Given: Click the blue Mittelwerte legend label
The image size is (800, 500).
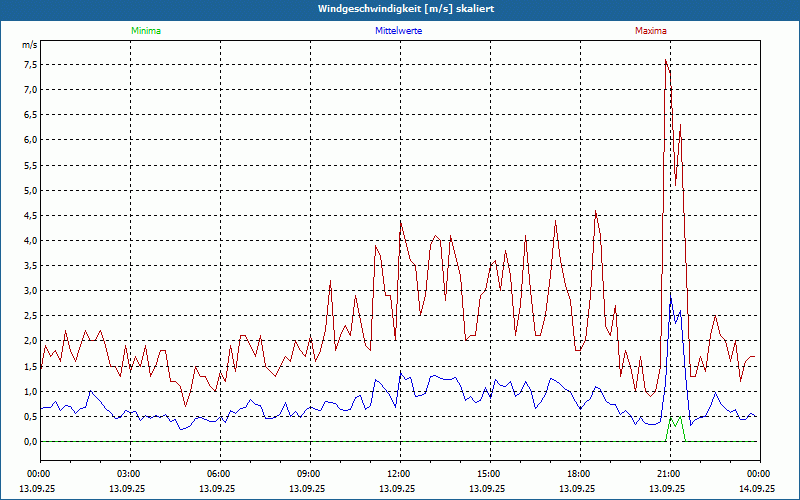Looking at the screenshot, I should 398,31.
